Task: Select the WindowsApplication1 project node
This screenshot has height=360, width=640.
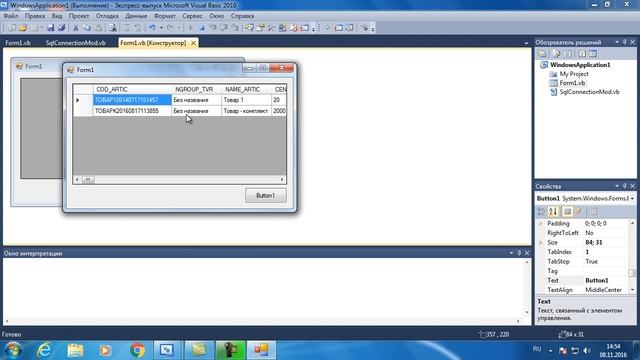Action: [580, 65]
